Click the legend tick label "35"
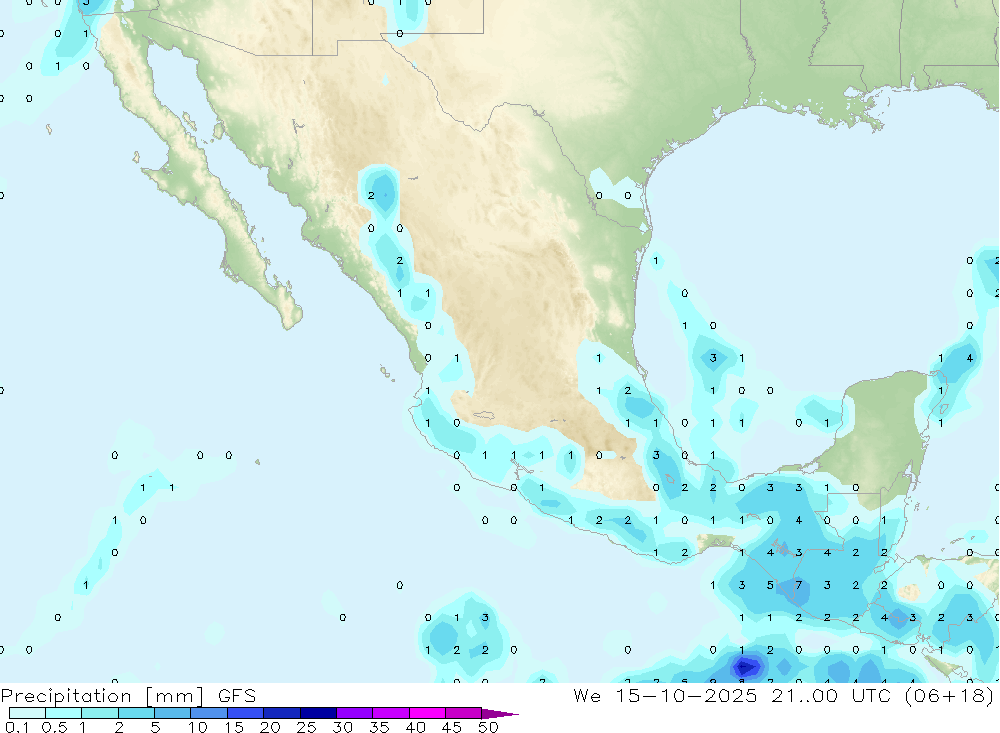Image resolution: width=1000 pixels, height=733 pixels. coord(379,727)
